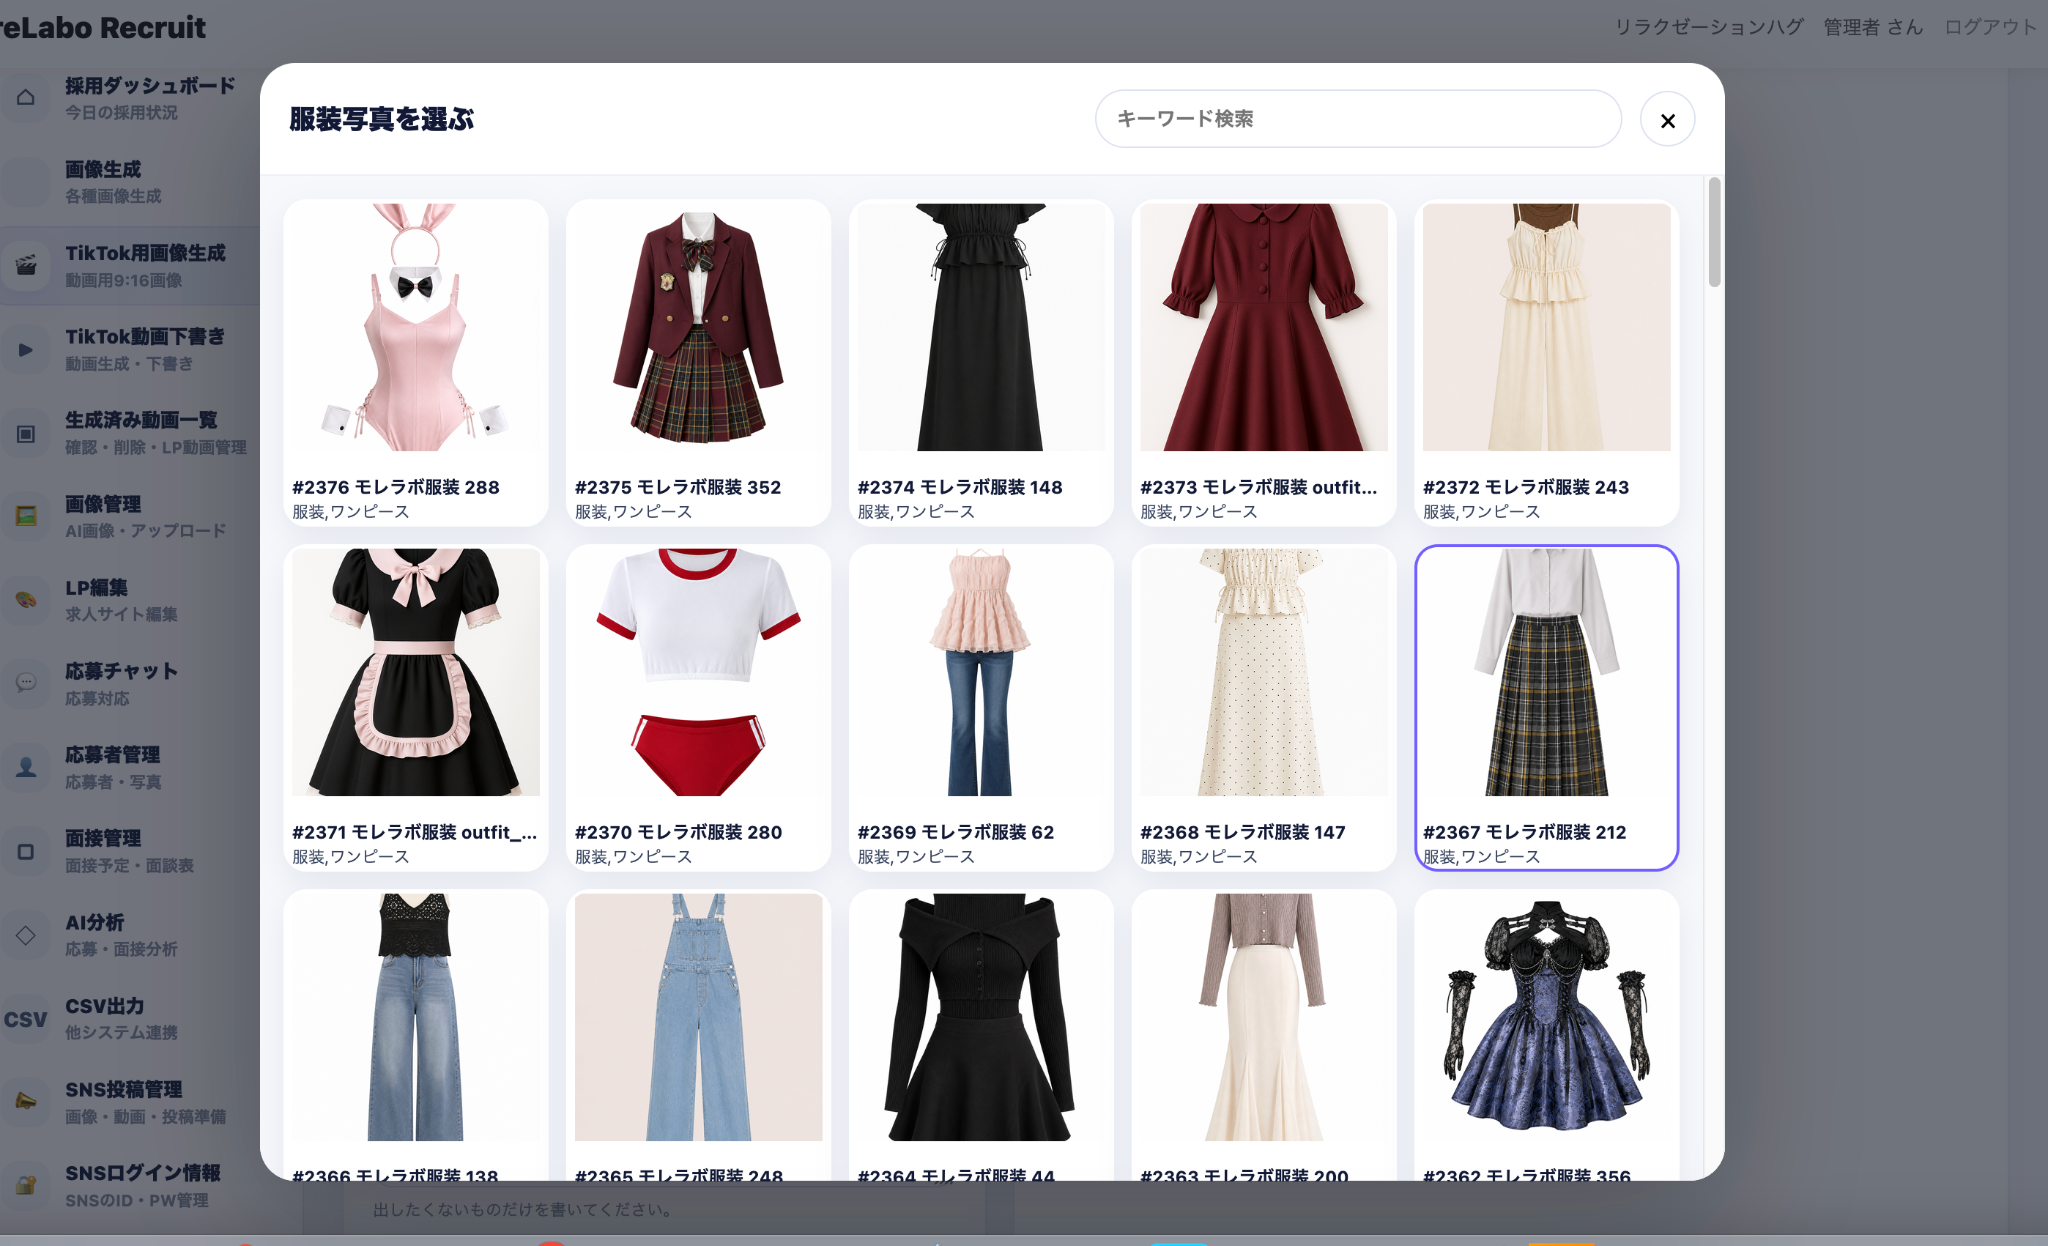The width and height of the screenshot is (2048, 1246).
Task: Pick outfit #2370 red and white gym set
Action: 698,708
